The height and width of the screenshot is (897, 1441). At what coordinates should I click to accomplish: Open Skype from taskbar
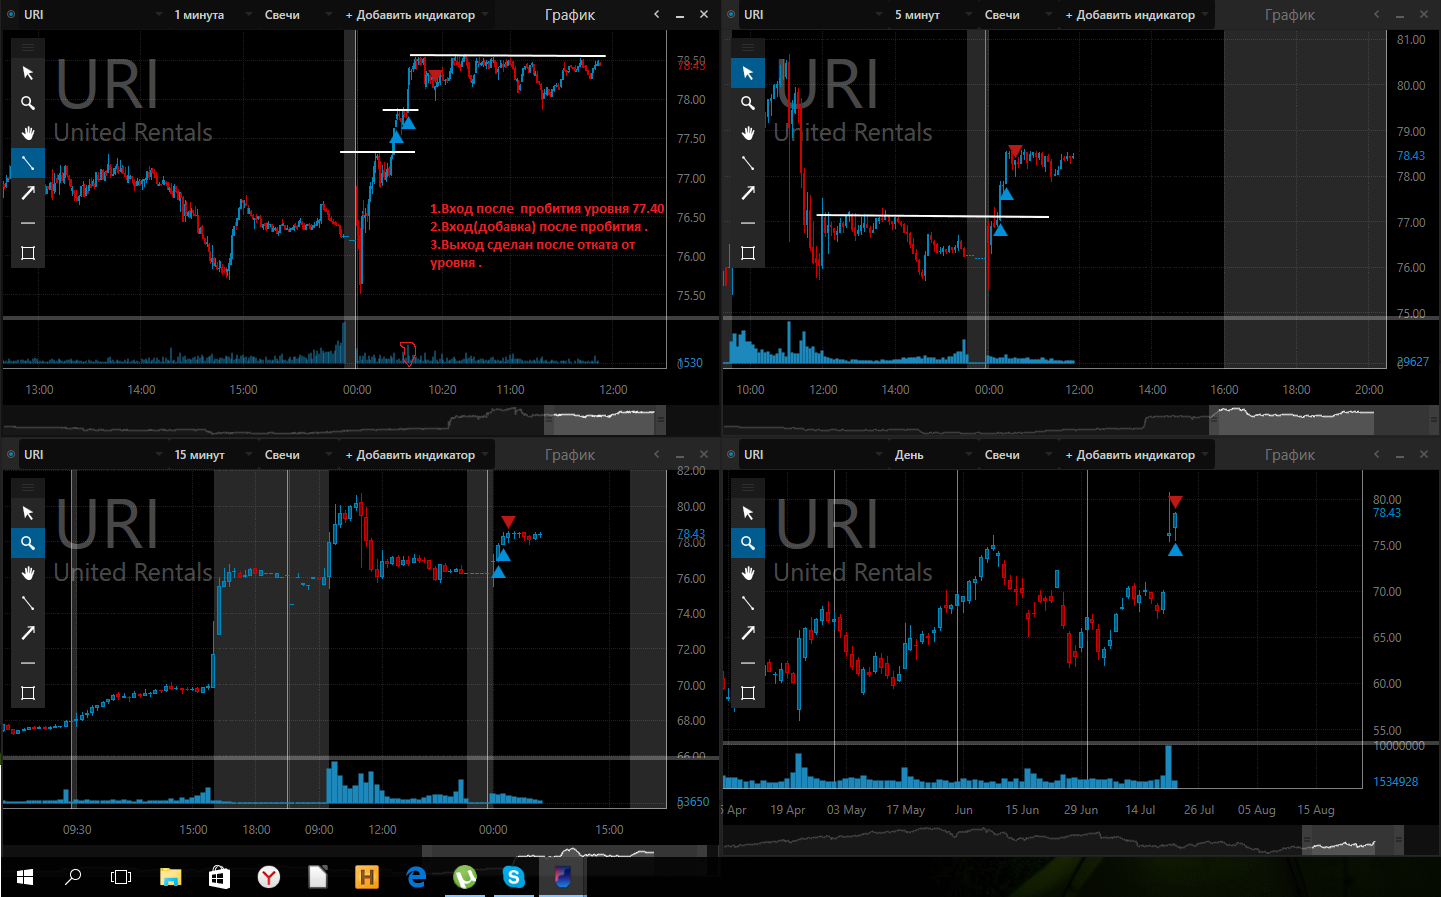coord(514,877)
